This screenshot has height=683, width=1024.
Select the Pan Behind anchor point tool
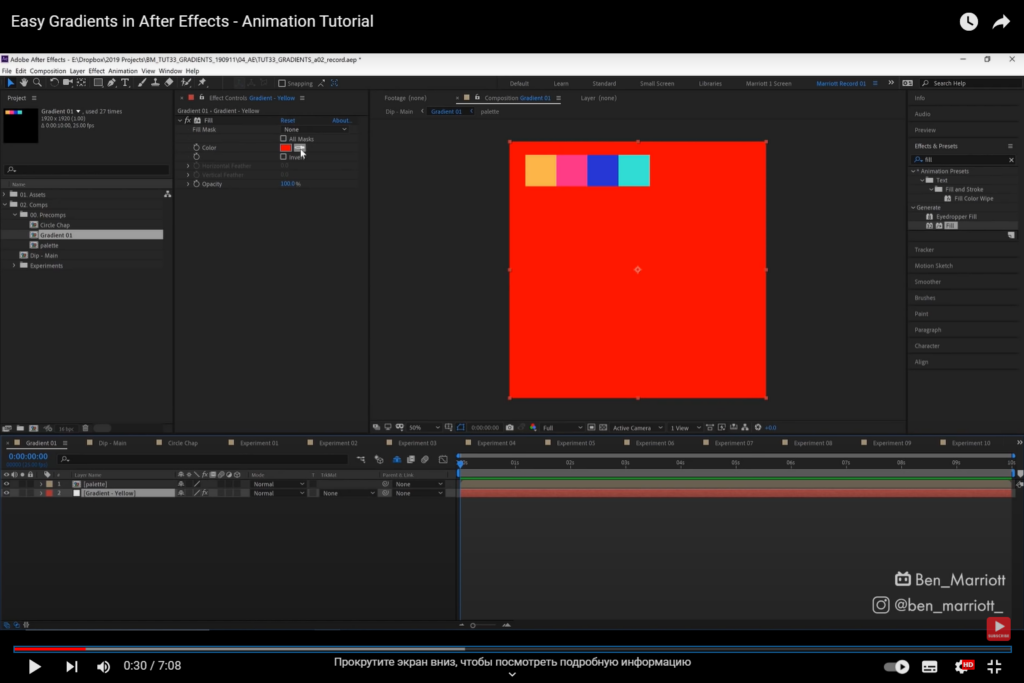[x=82, y=83]
